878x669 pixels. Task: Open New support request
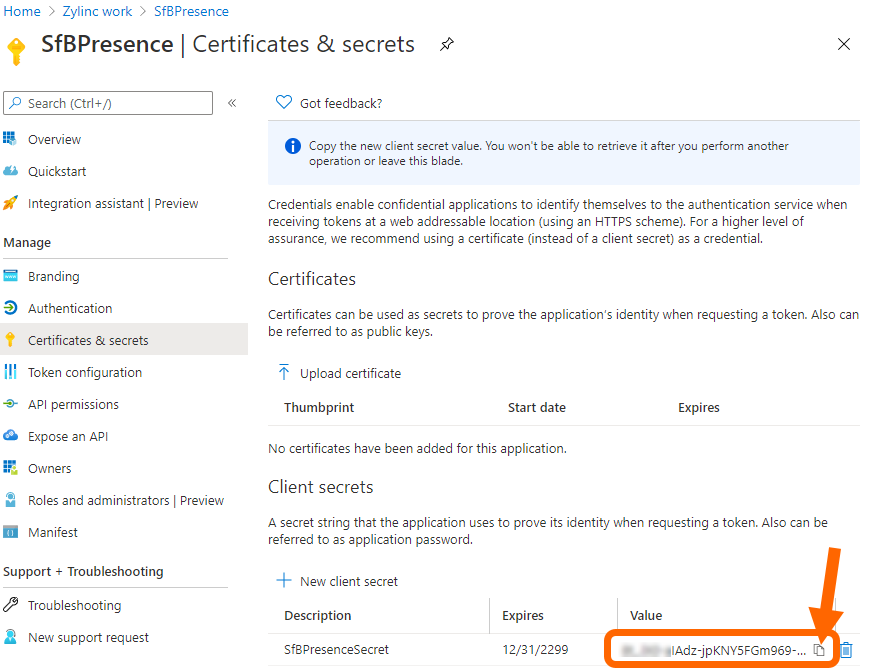pos(88,637)
